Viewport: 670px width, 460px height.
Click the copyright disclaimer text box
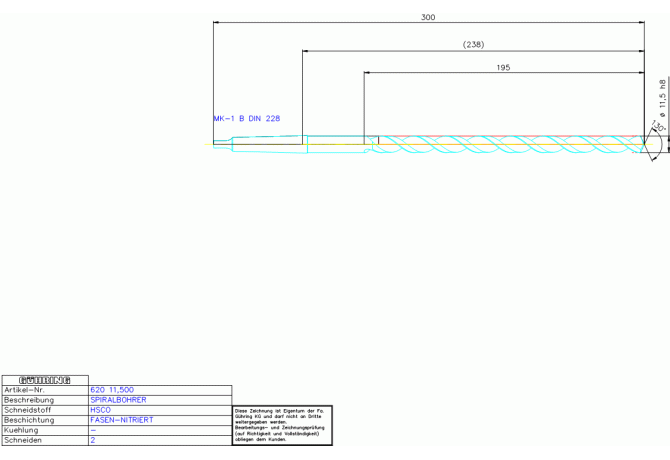[x=282, y=425]
